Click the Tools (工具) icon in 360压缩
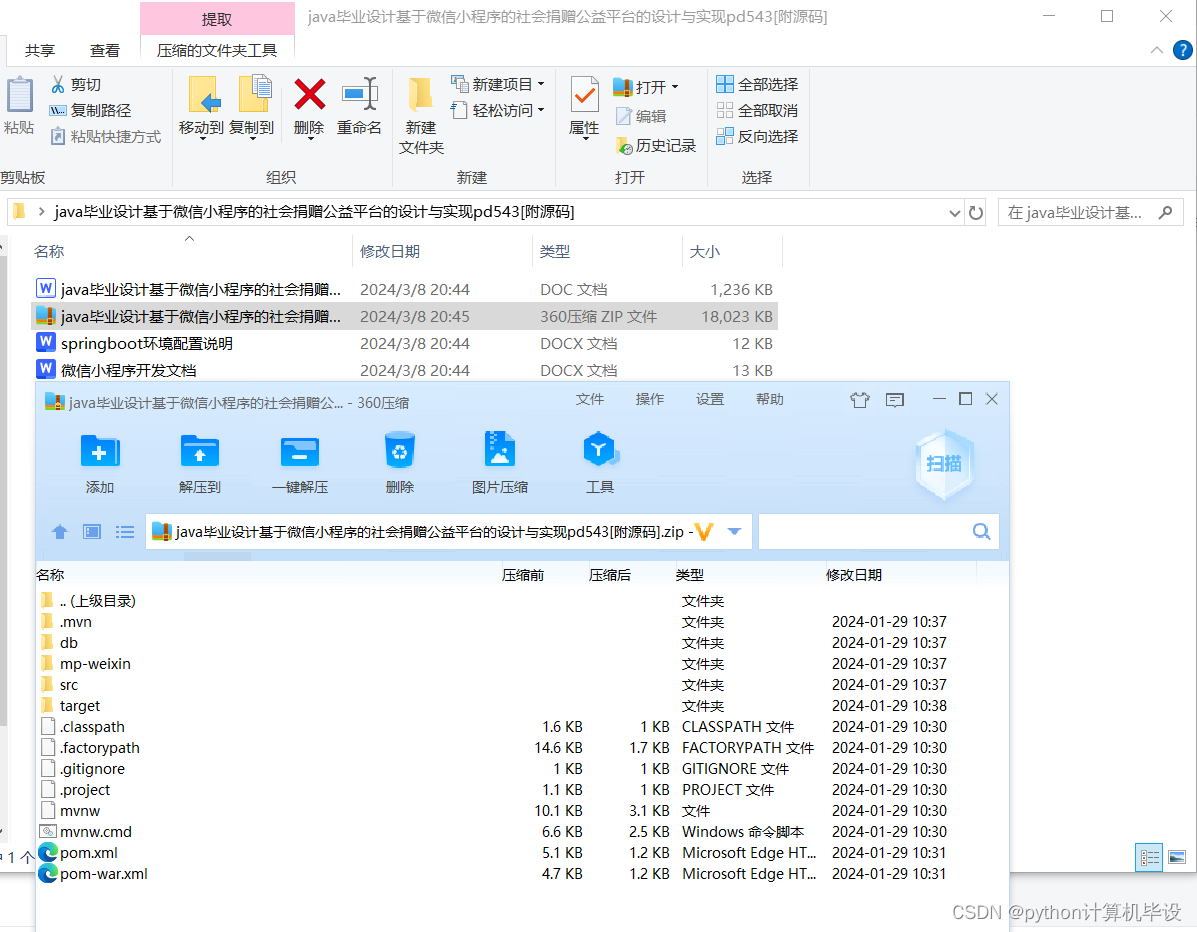 pos(600,450)
